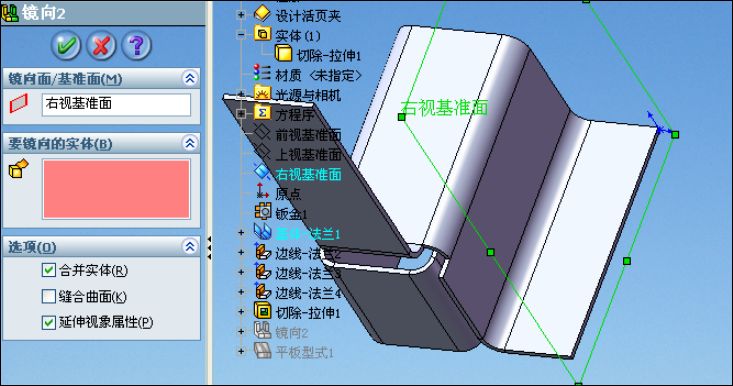Click highlighted 右视基准面 plane icon
This screenshot has width=733, height=386.
[262, 172]
